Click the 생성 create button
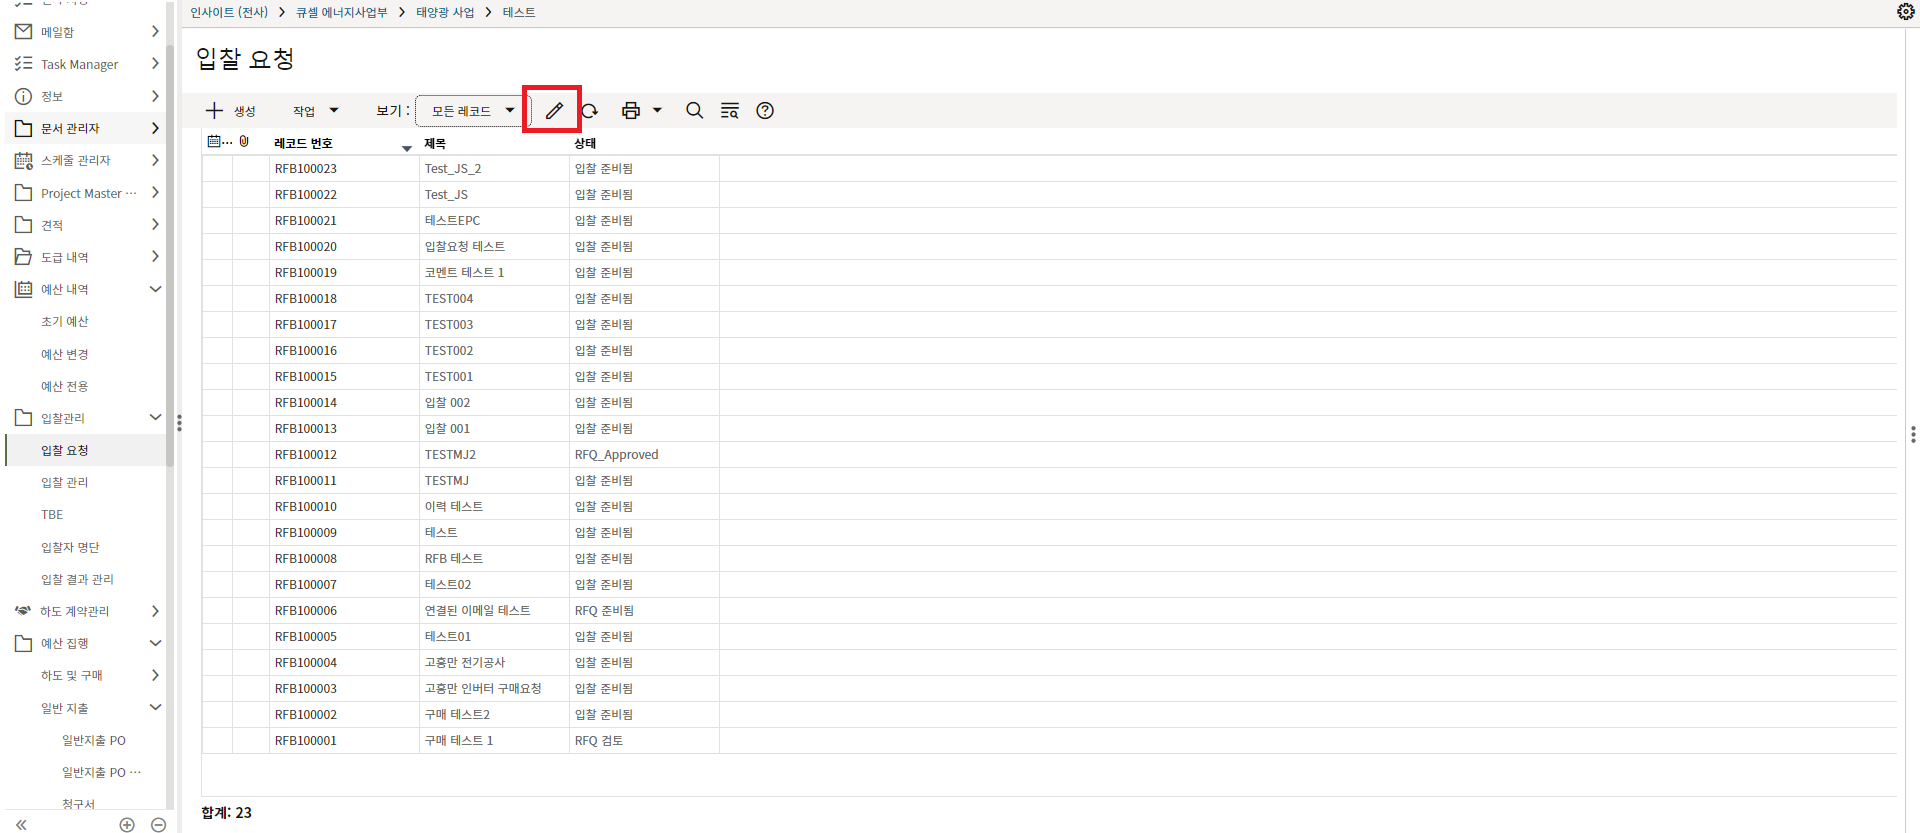The height and width of the screenshot is (833, 1920). pos(231,111)
